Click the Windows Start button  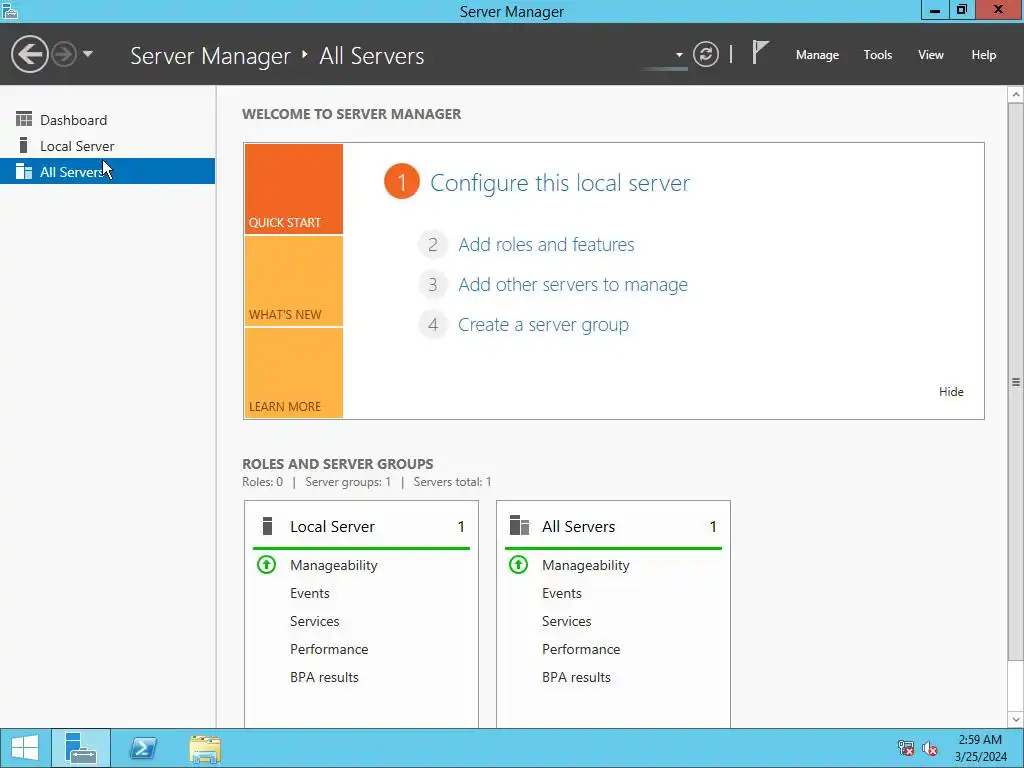coord(25,748)
